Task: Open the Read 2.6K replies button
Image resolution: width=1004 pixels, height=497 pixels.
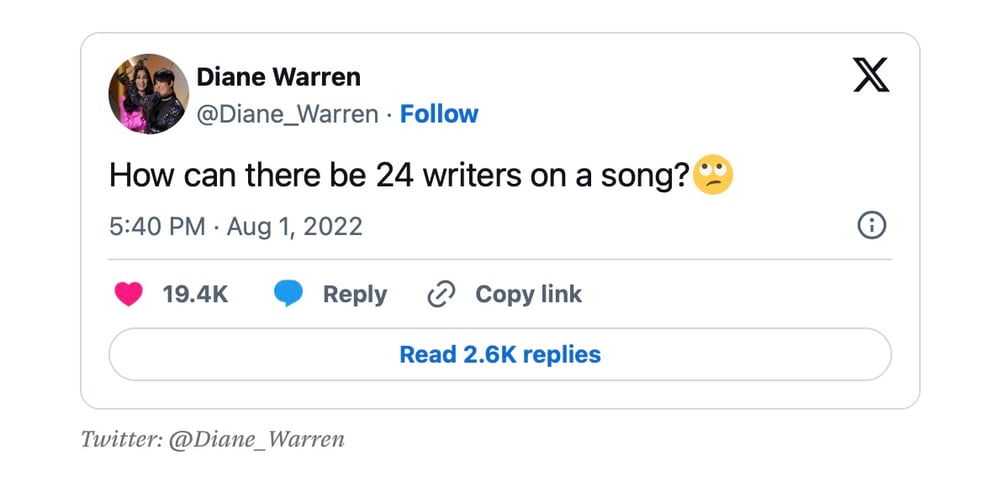Action: pyautogui.click(x=500, y=354)
